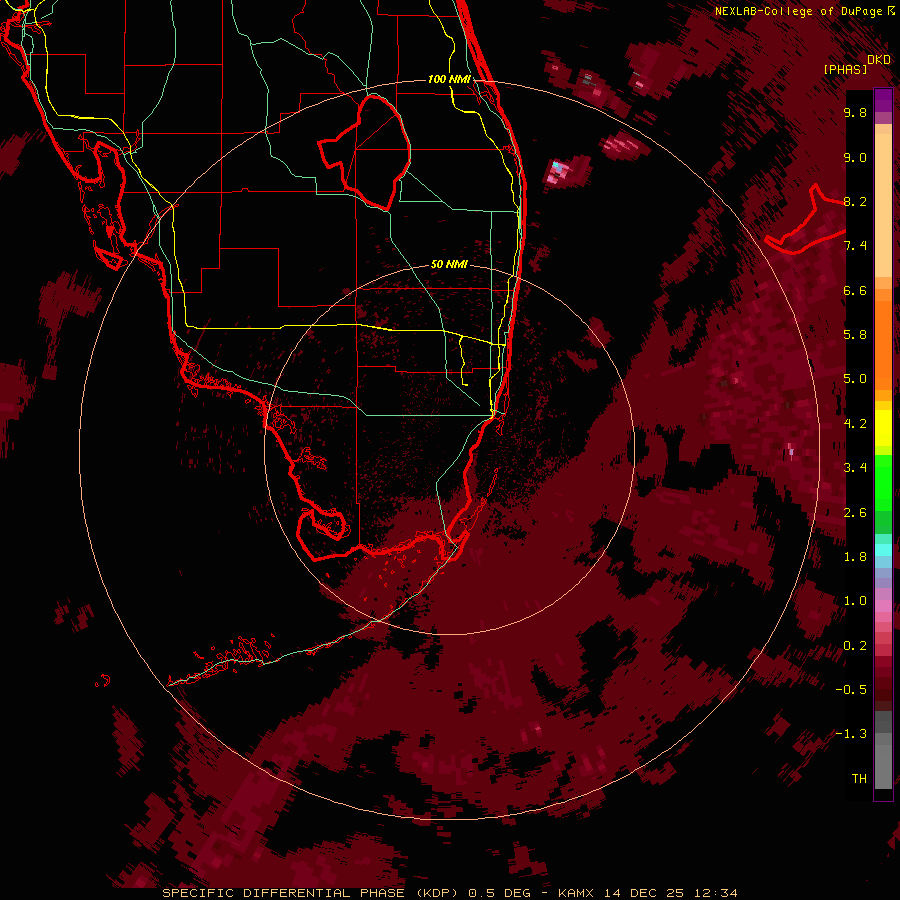Click the 50 NMI range ring label
Viewport: 900px width, 900px height.
[449, 264]
